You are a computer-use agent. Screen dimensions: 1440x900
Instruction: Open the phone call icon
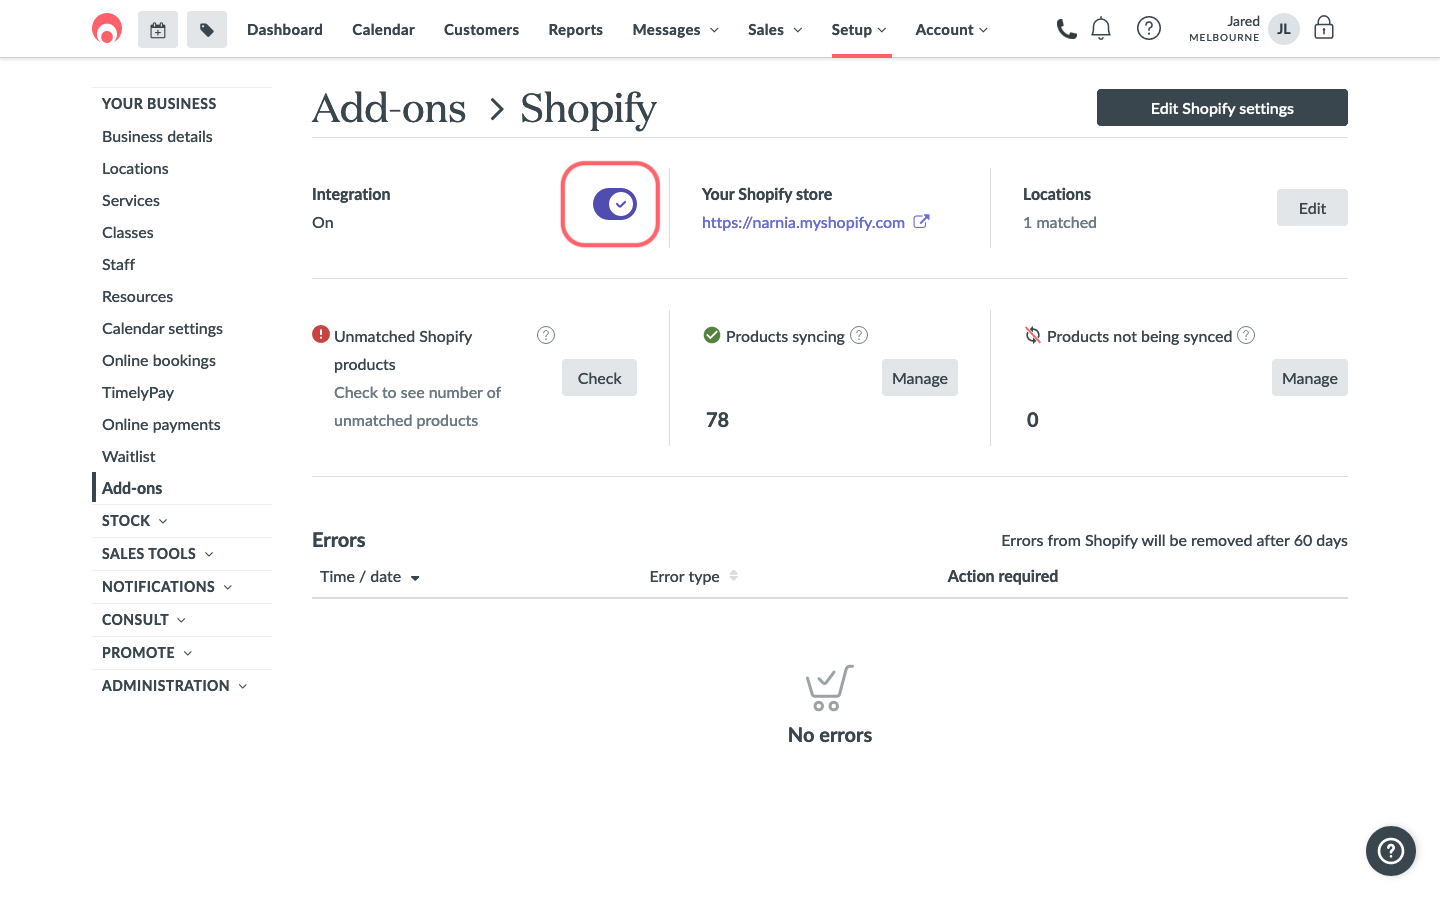(1066, 29)
